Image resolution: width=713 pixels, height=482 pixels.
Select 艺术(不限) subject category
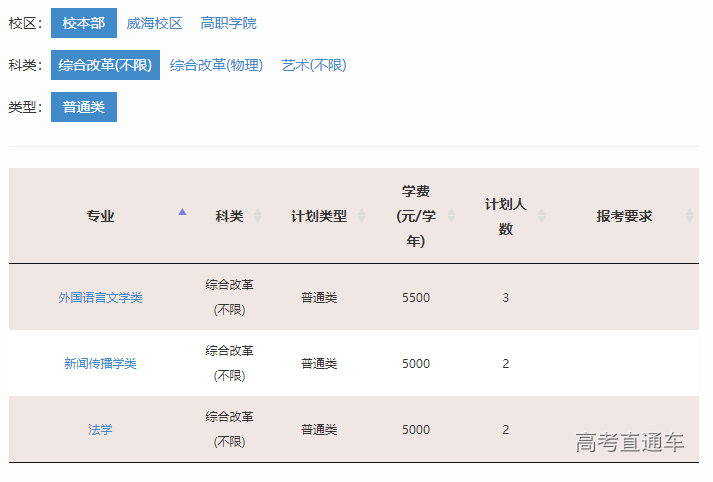point(314,65)
